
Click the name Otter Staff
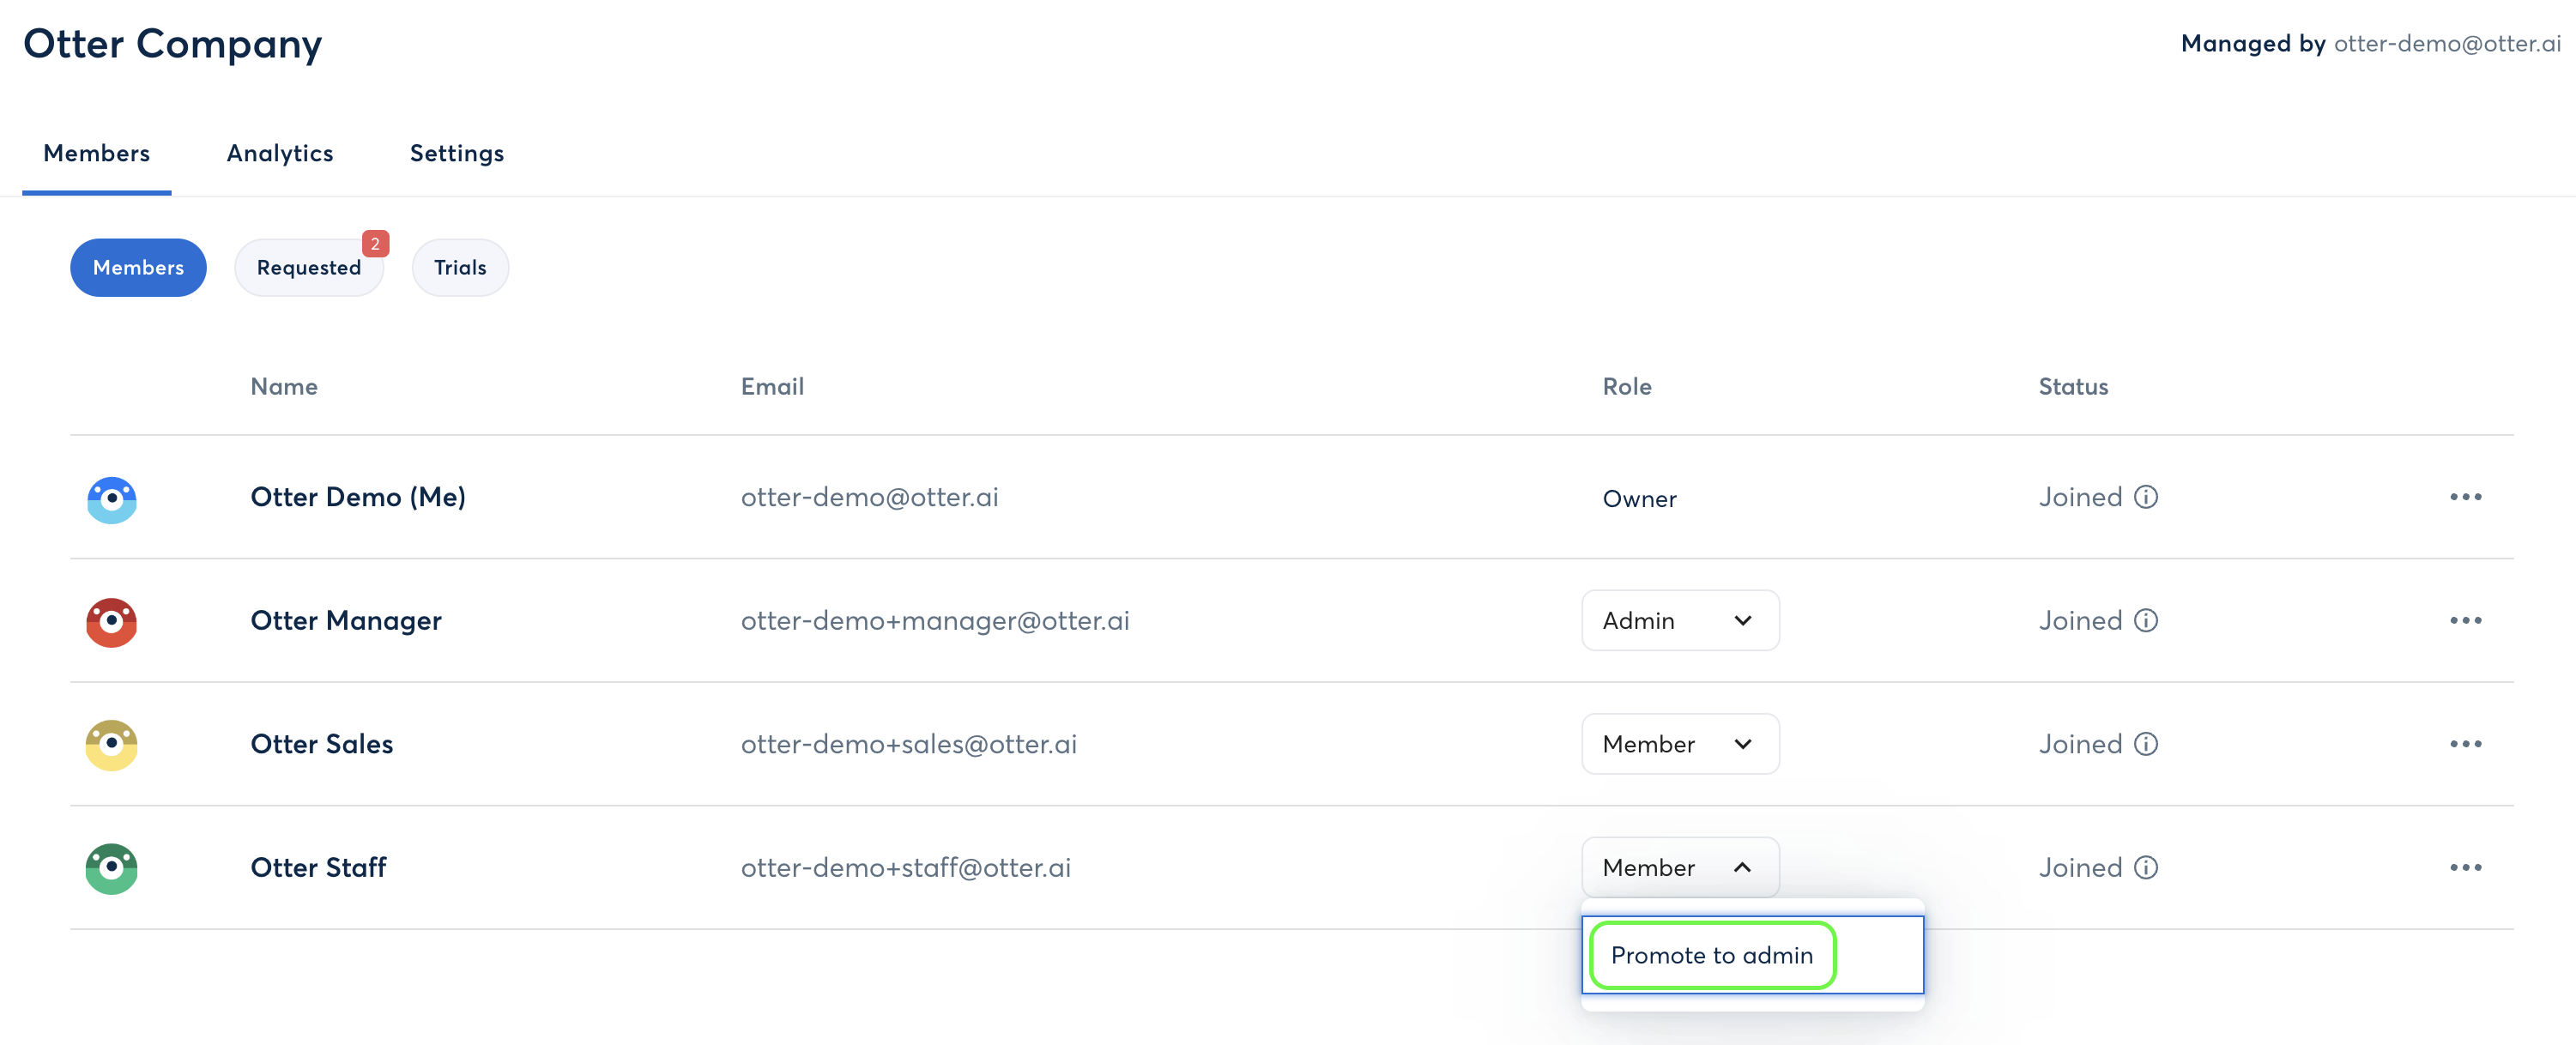(318, 867)
